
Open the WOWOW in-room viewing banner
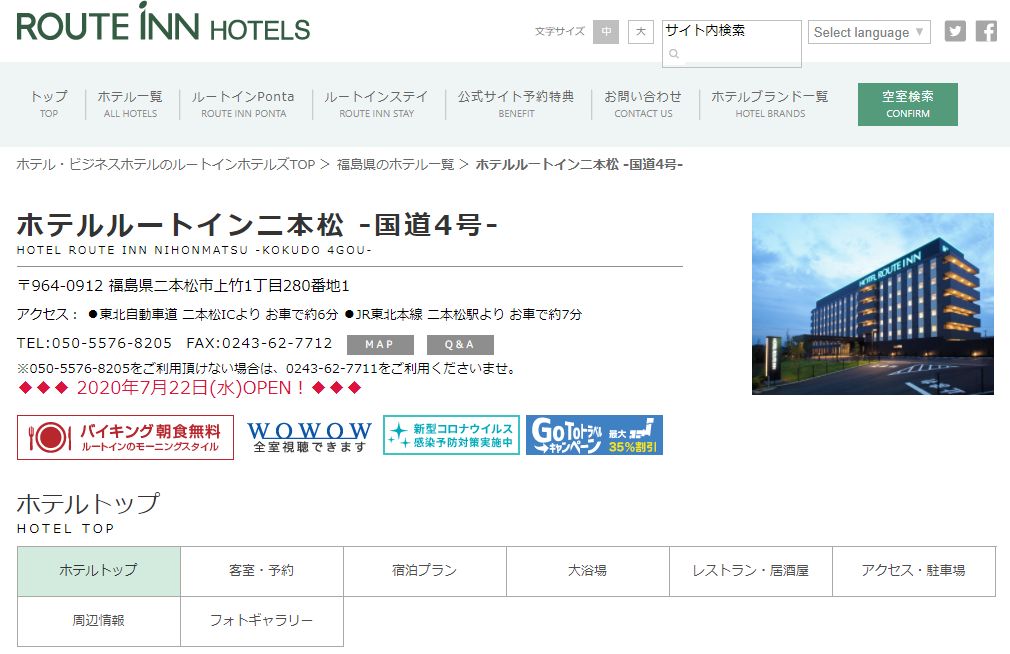(x=309, y=437)
